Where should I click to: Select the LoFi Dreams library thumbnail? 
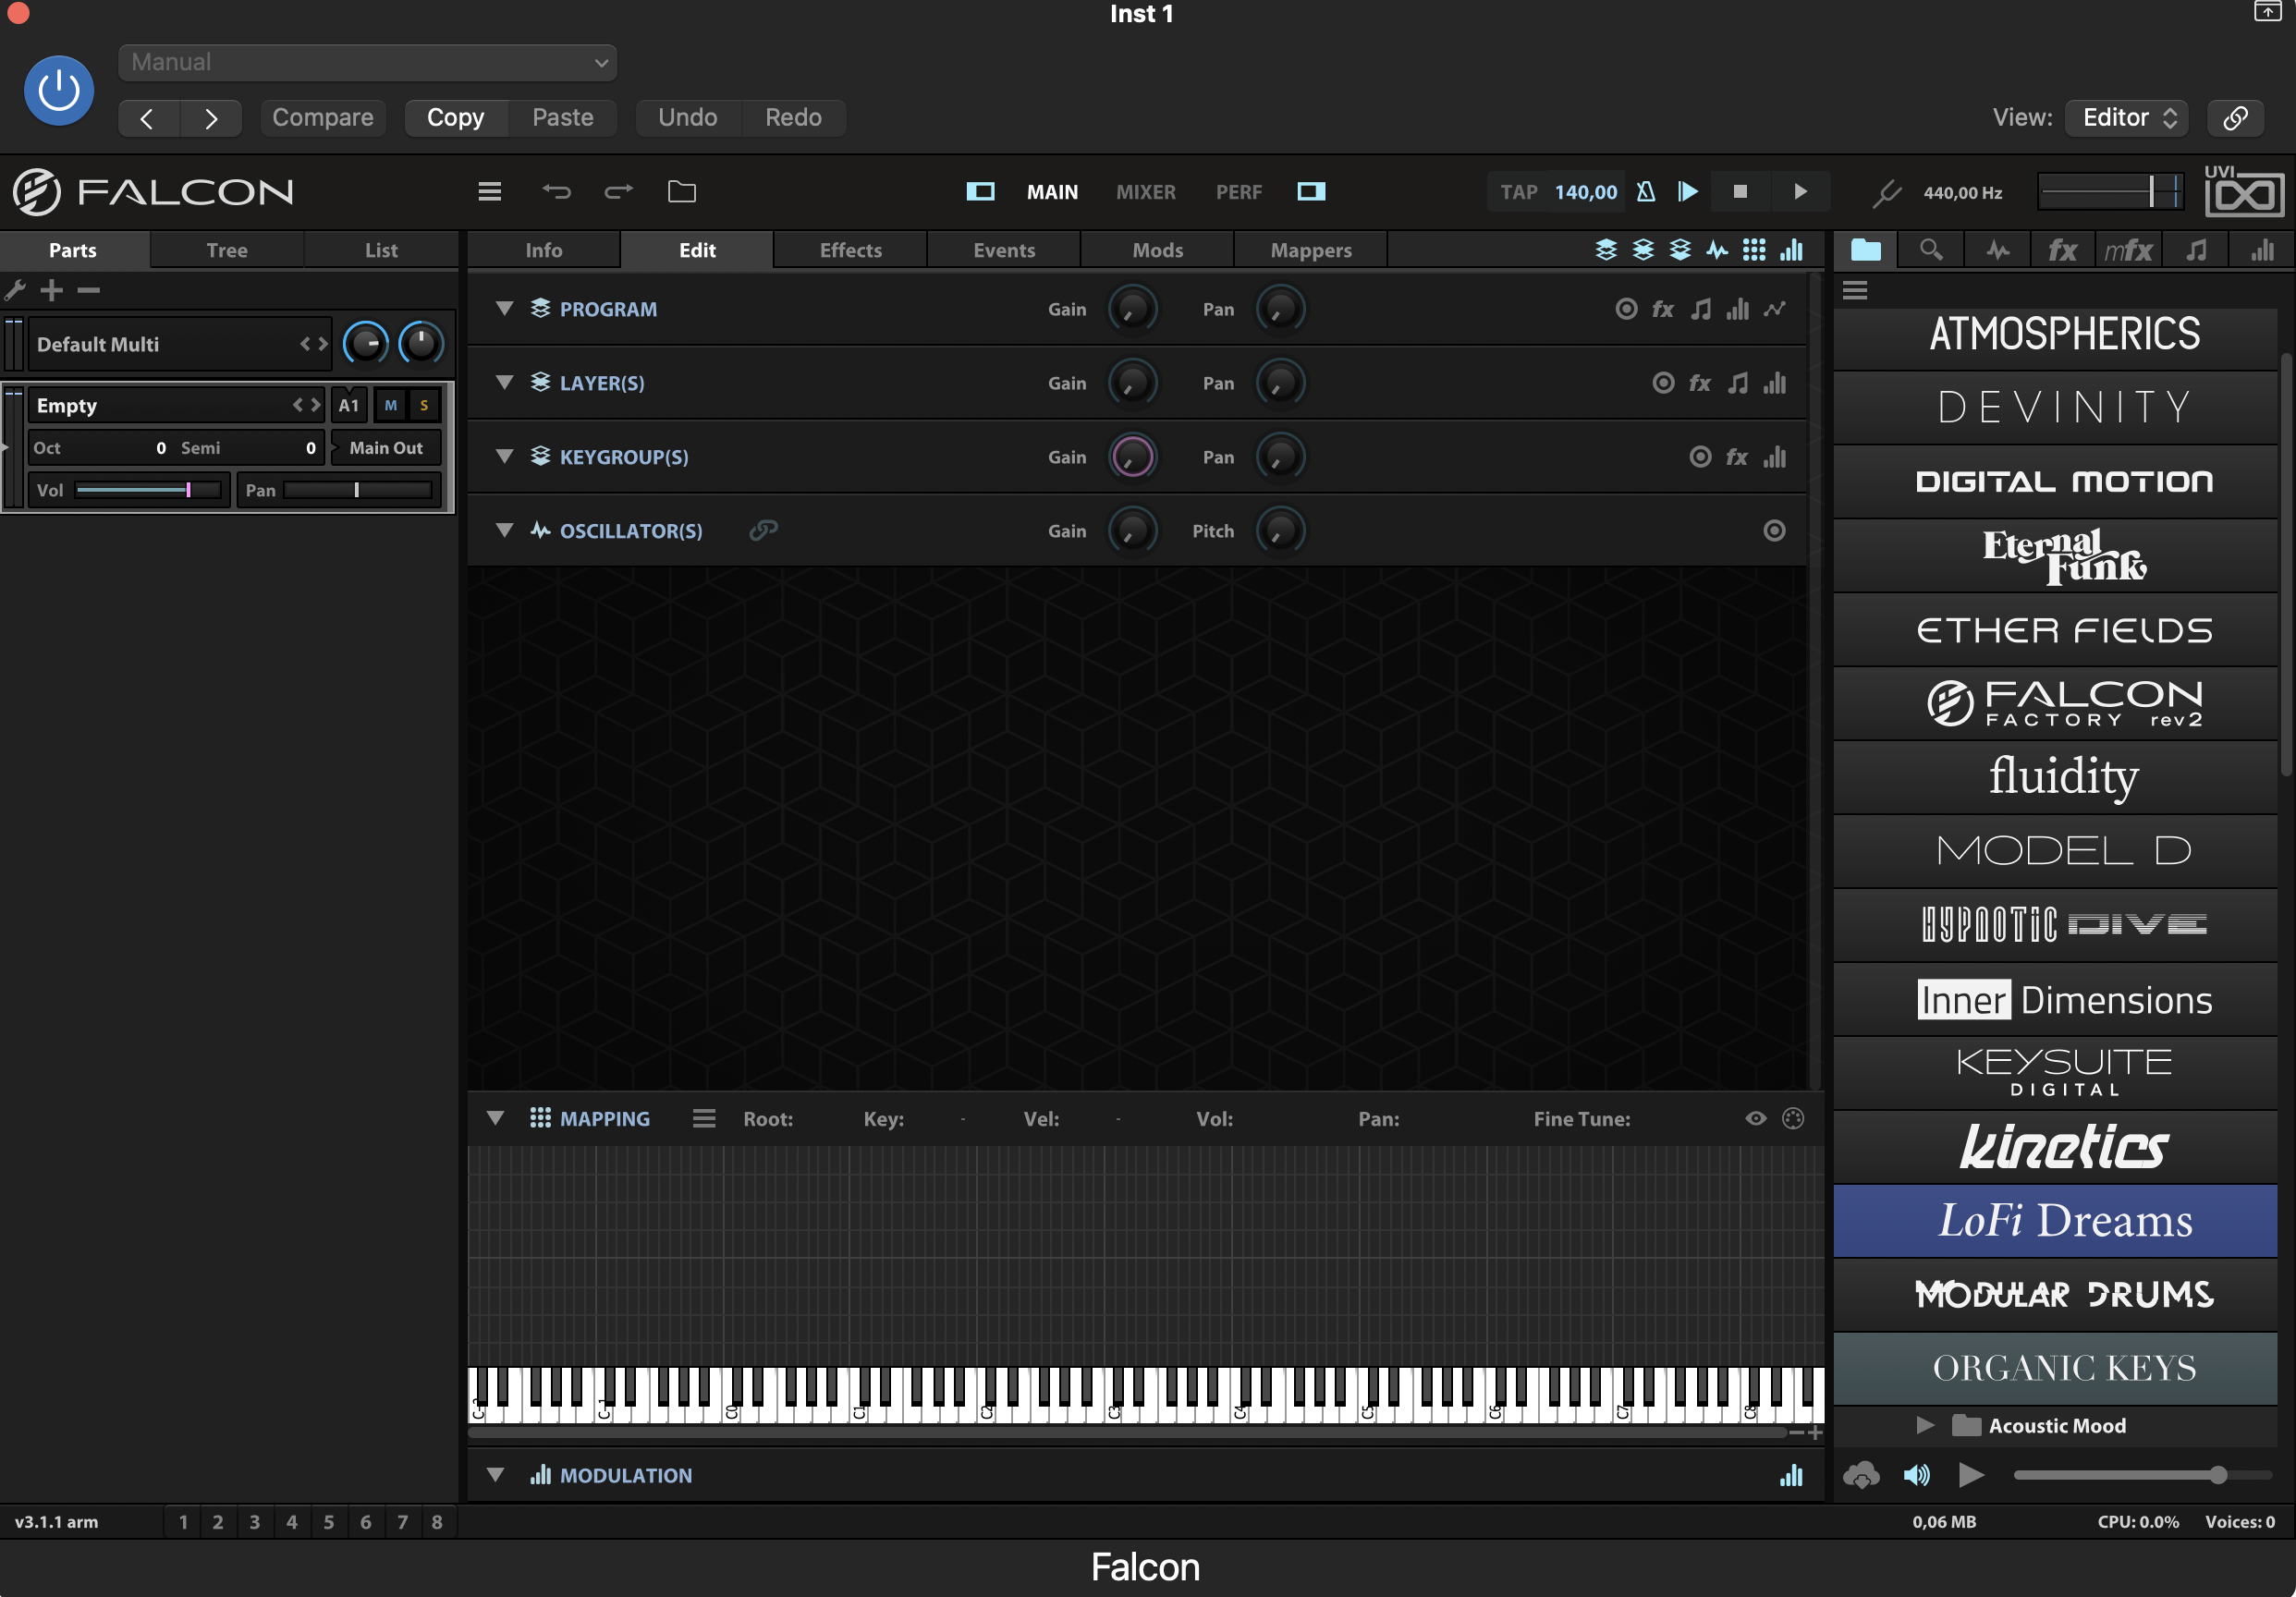[2055, 1221]
